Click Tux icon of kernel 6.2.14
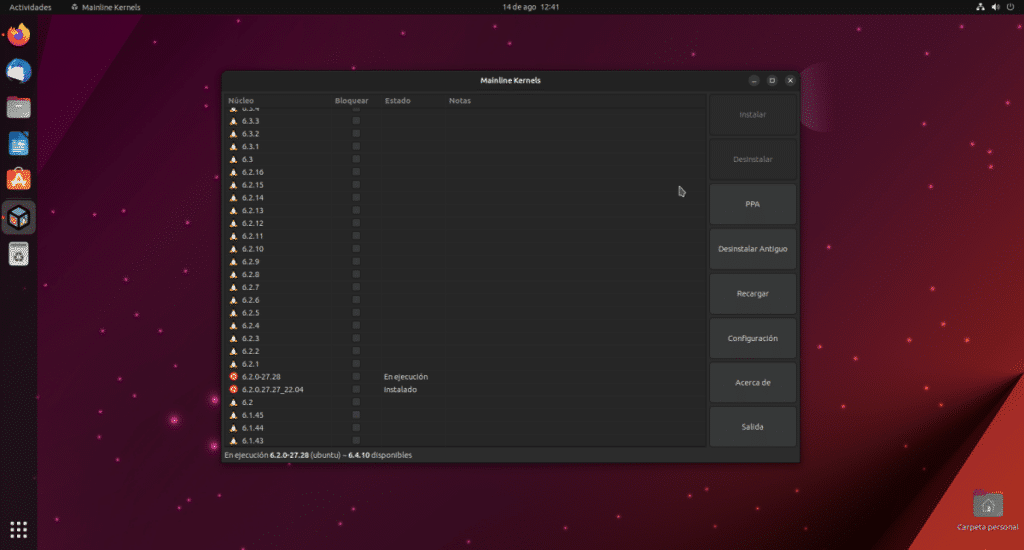The image size is (1024, 550). click(233, 198)
